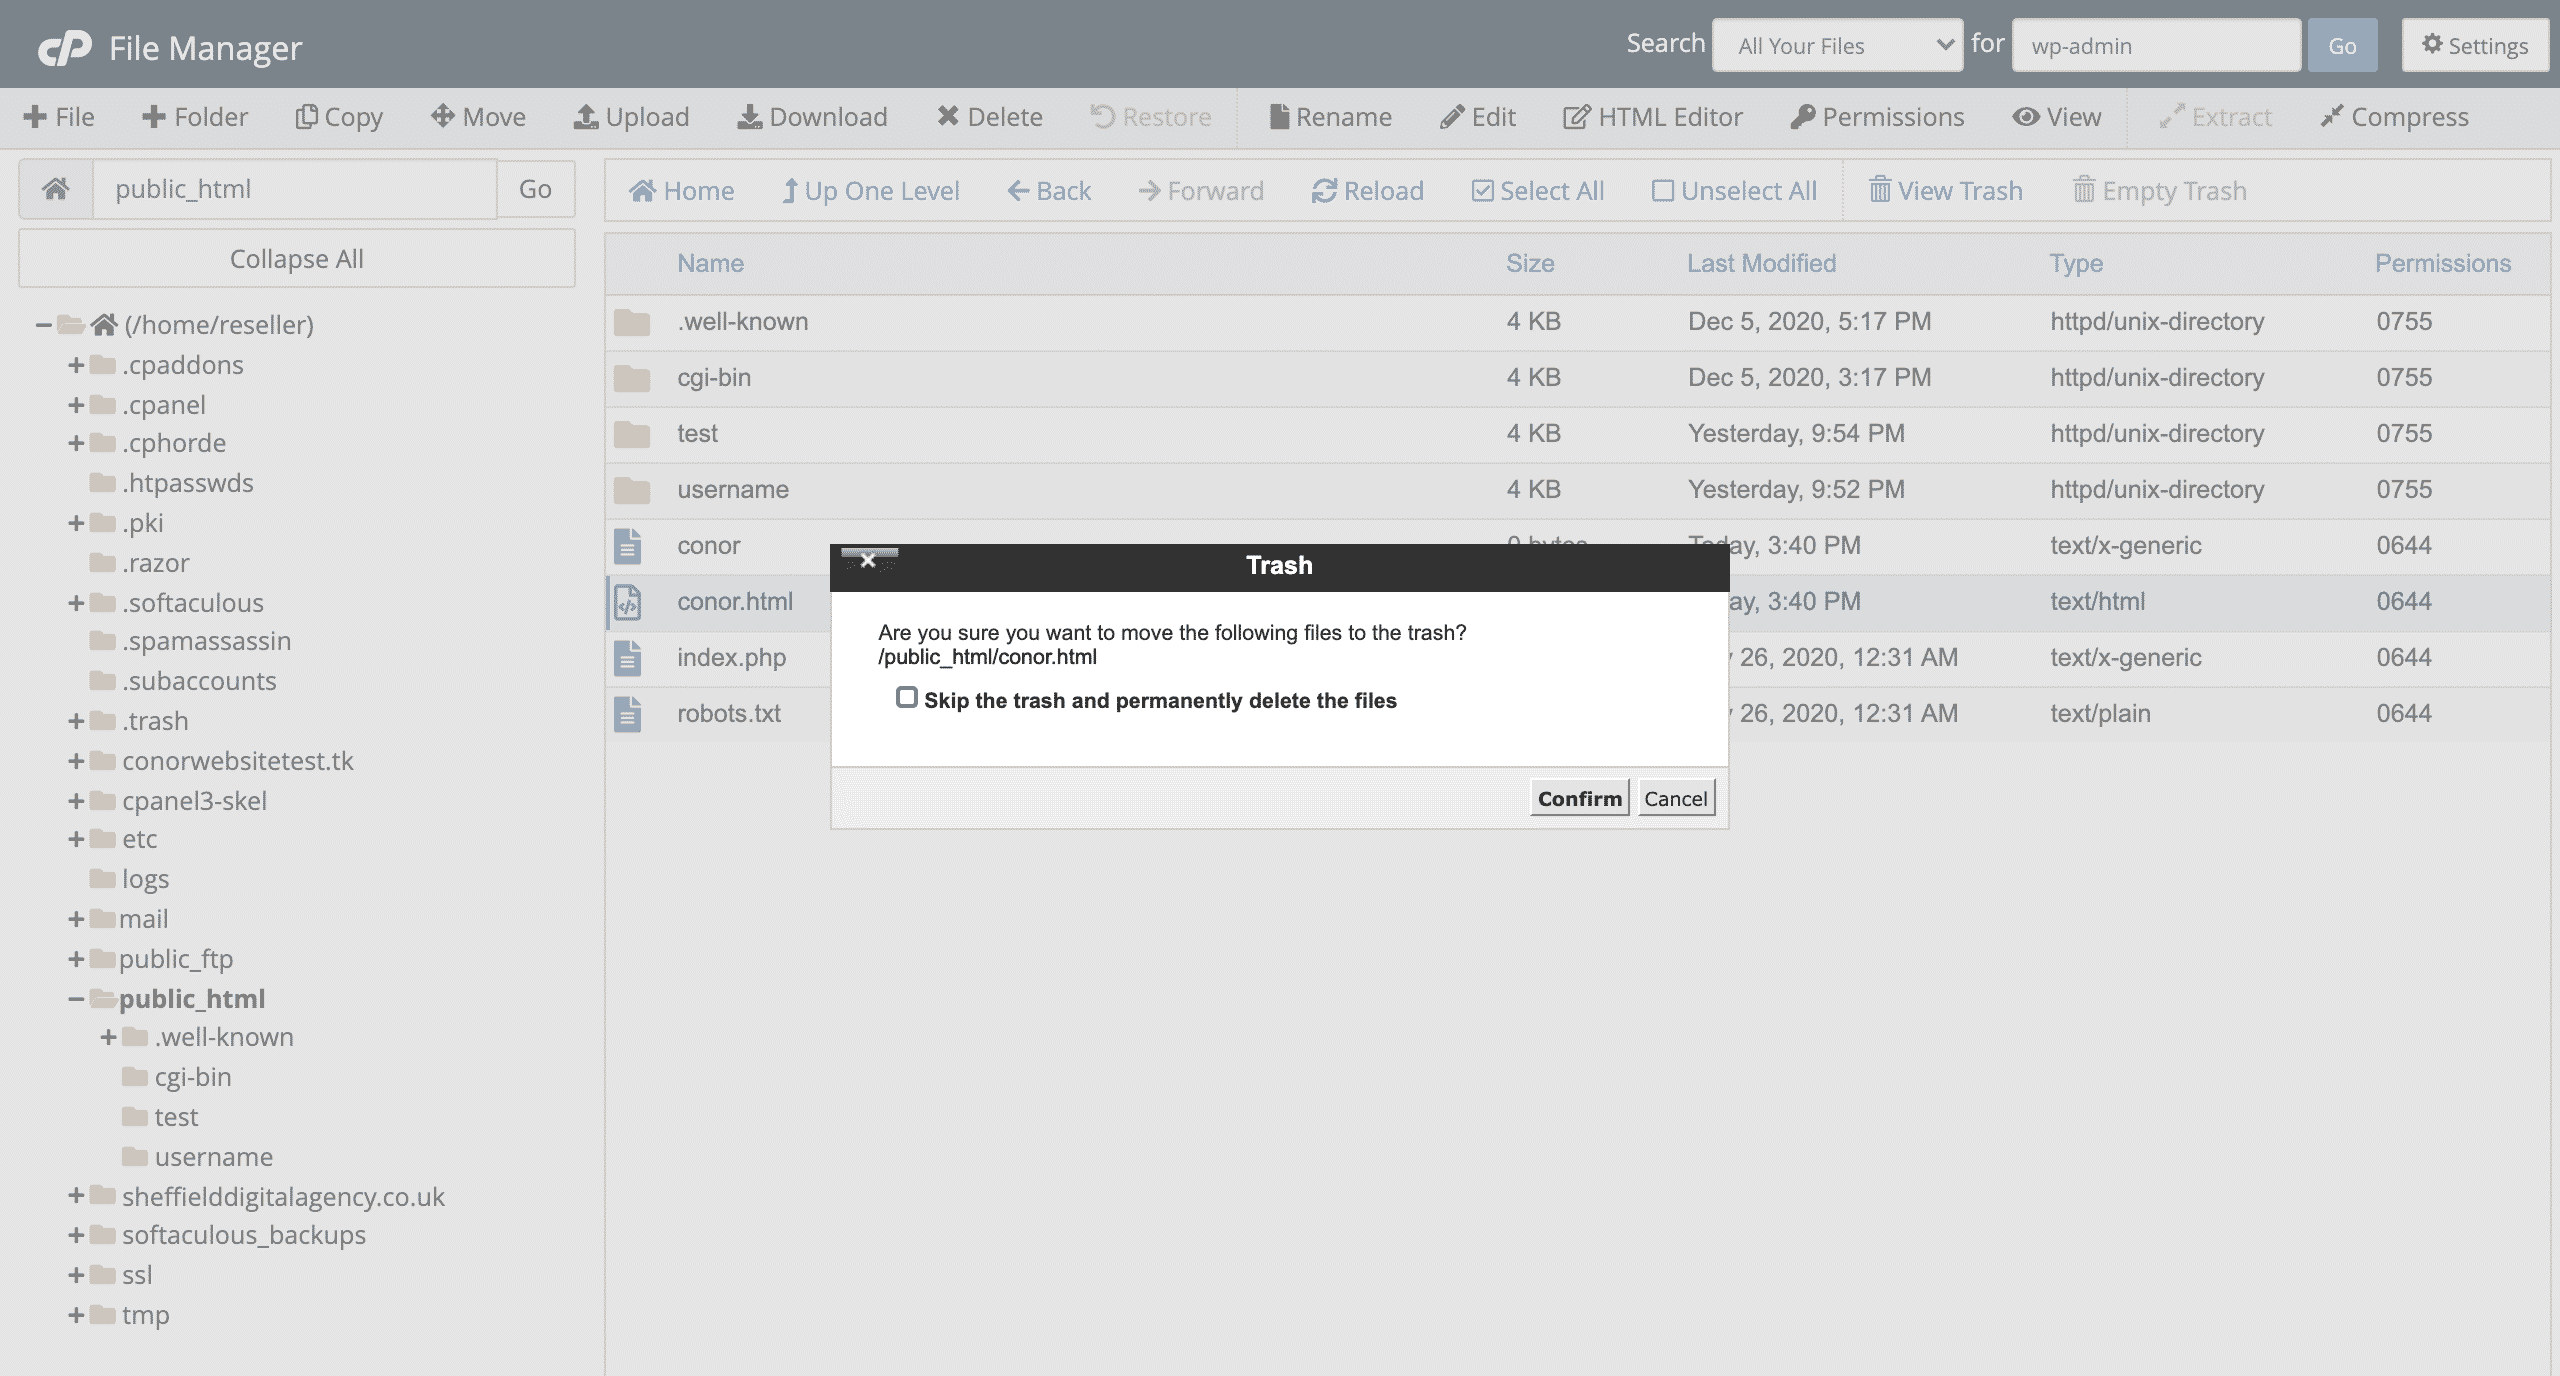Image resolution: width=2560 pixels, height=1376 pixels.
Task: Confirm moving file to trash
Action: click(x=1579, y=798)
